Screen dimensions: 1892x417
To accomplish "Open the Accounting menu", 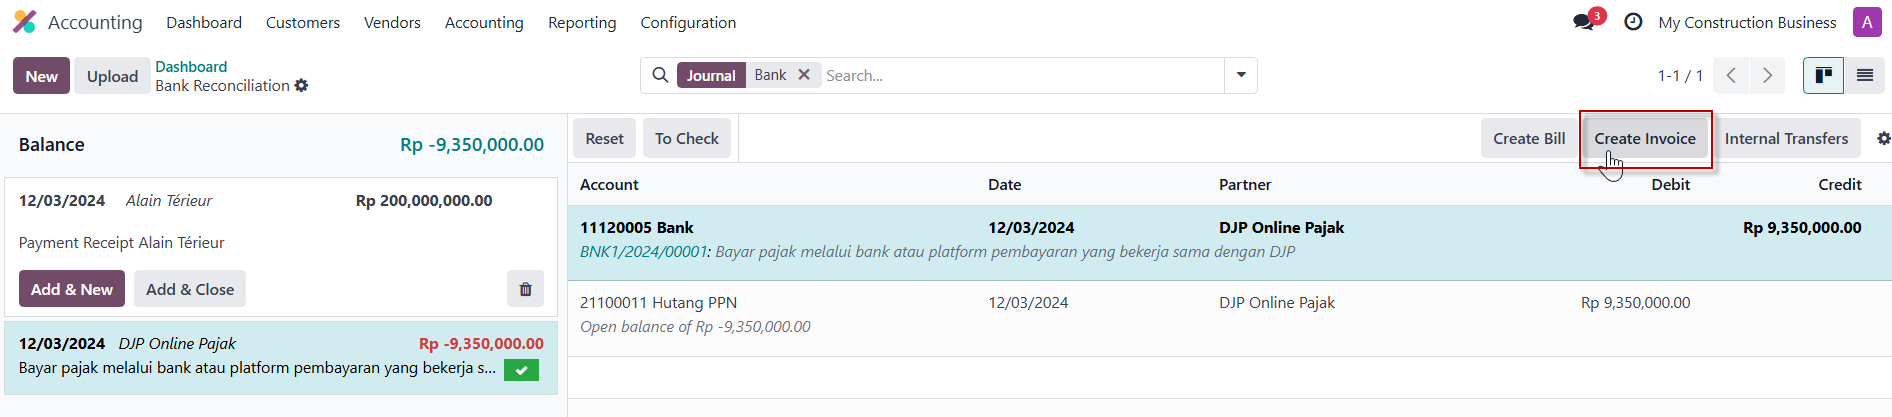I will click(x=484, y=22).
